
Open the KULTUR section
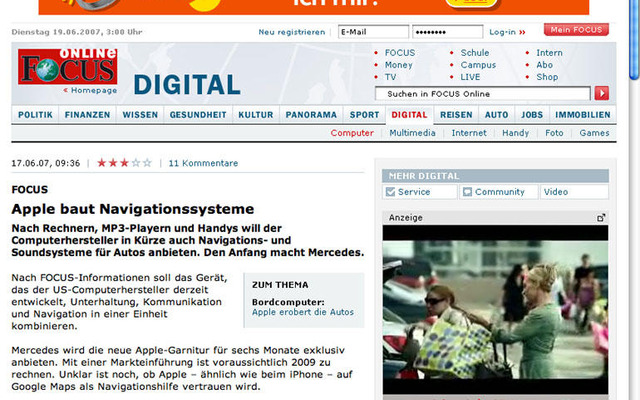point(256,115)
